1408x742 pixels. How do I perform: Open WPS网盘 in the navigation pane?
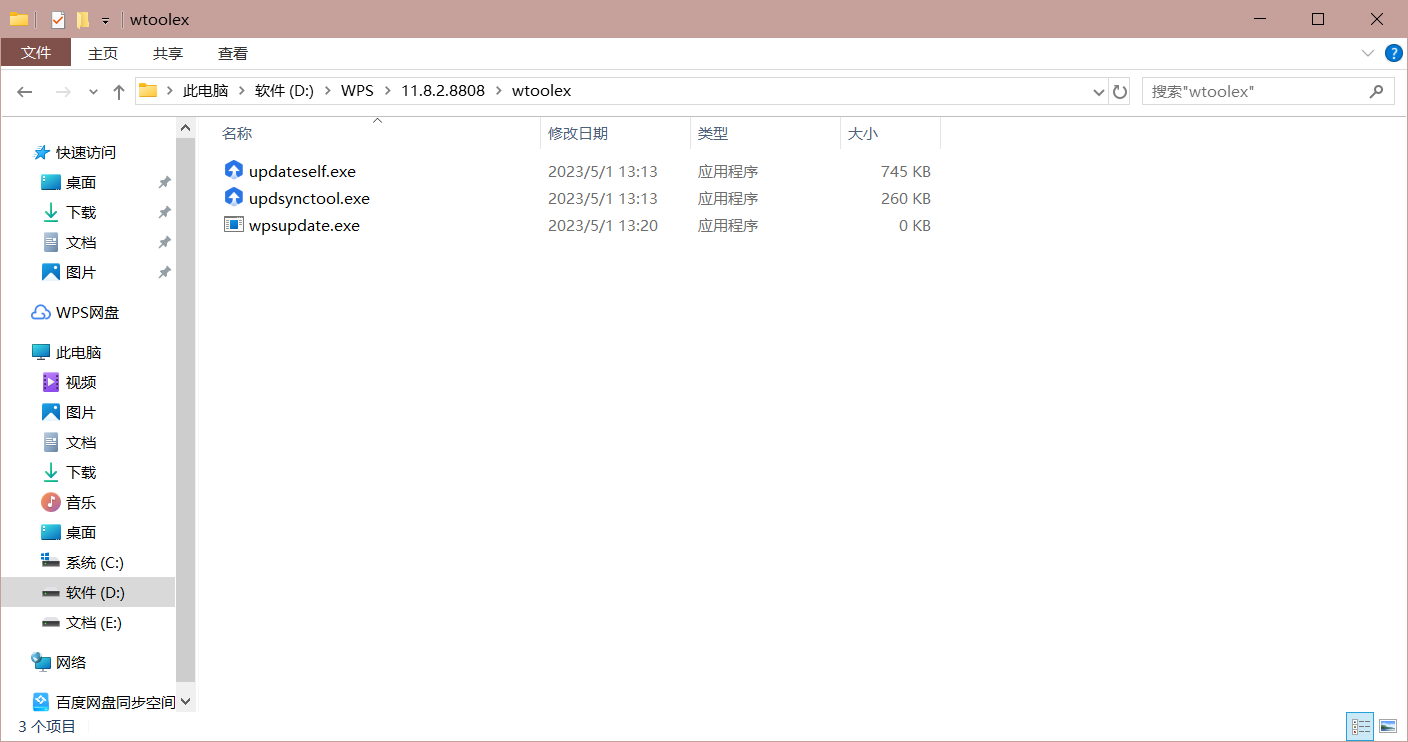coord(87,312)
